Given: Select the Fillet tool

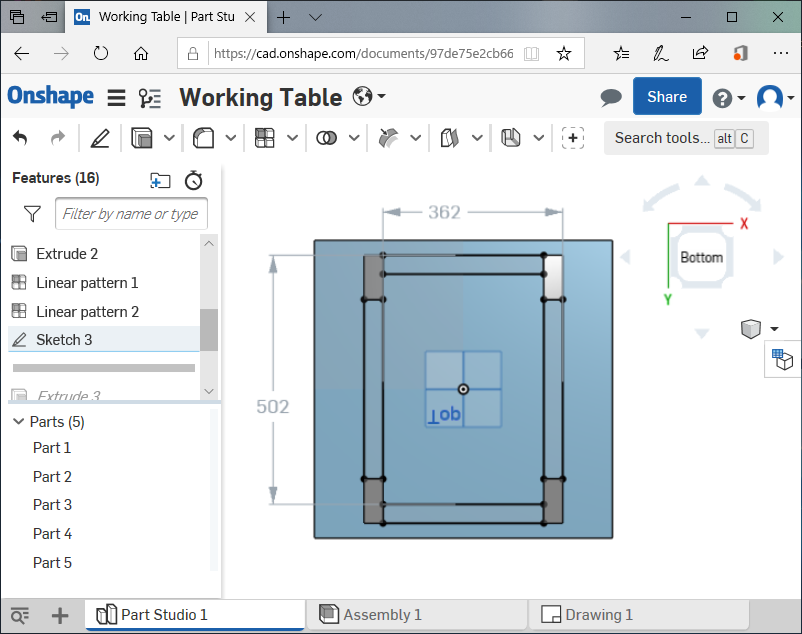Looking at the screenshot, I should point(203,138).
